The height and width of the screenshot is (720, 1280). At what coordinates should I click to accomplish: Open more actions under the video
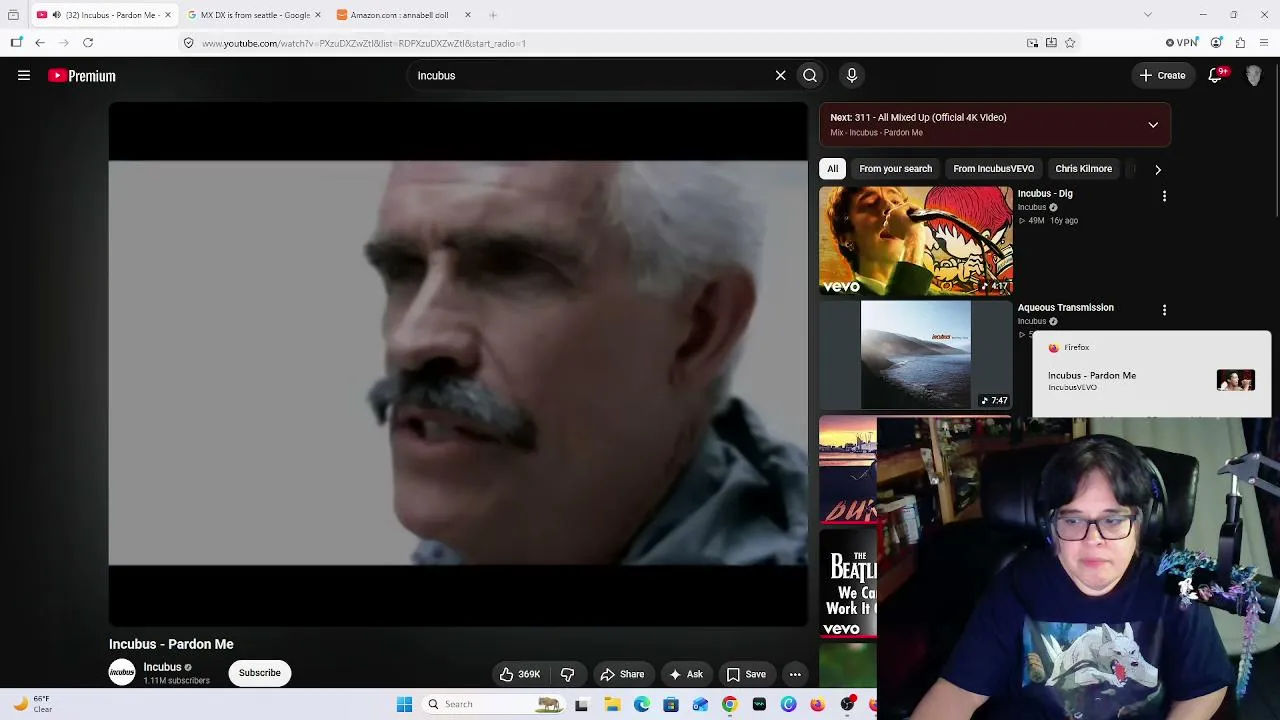click(x=795, y=674)
